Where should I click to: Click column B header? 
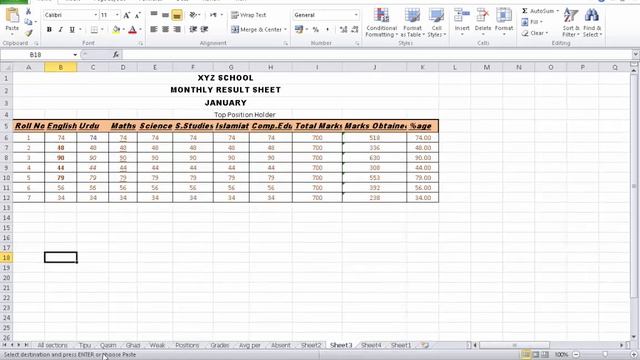pyautogui.click(x=60, y=67)
